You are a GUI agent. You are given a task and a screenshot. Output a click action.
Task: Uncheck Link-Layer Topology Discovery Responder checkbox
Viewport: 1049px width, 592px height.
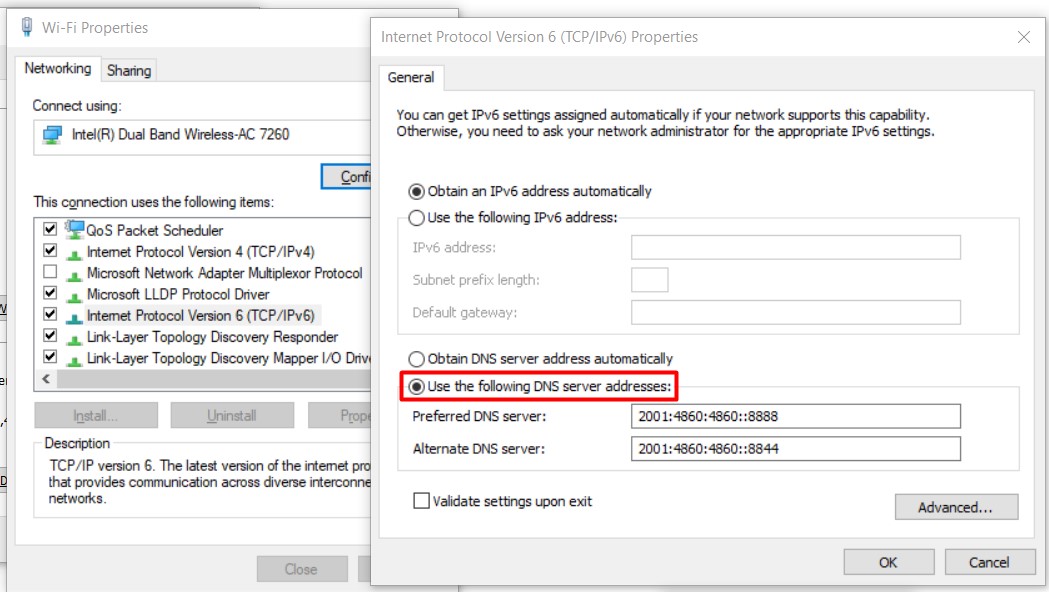click(50, 335)
